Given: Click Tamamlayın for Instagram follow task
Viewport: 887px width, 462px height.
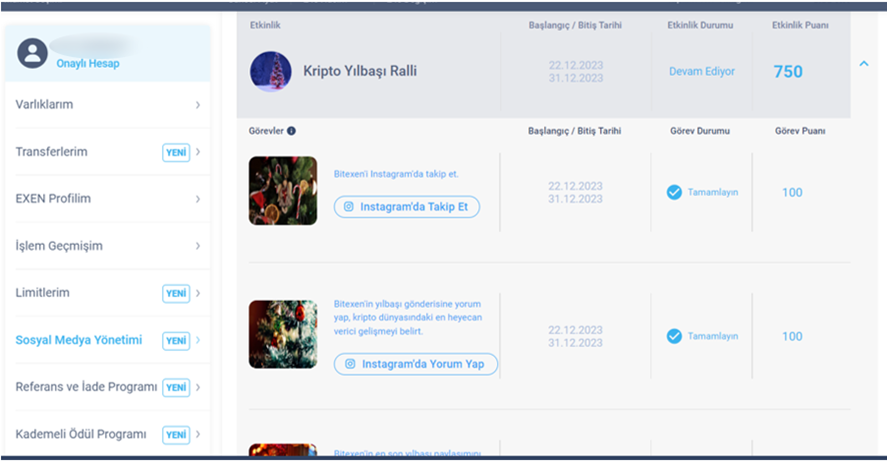Looking at the screenshot, I should tap(713, 192).
